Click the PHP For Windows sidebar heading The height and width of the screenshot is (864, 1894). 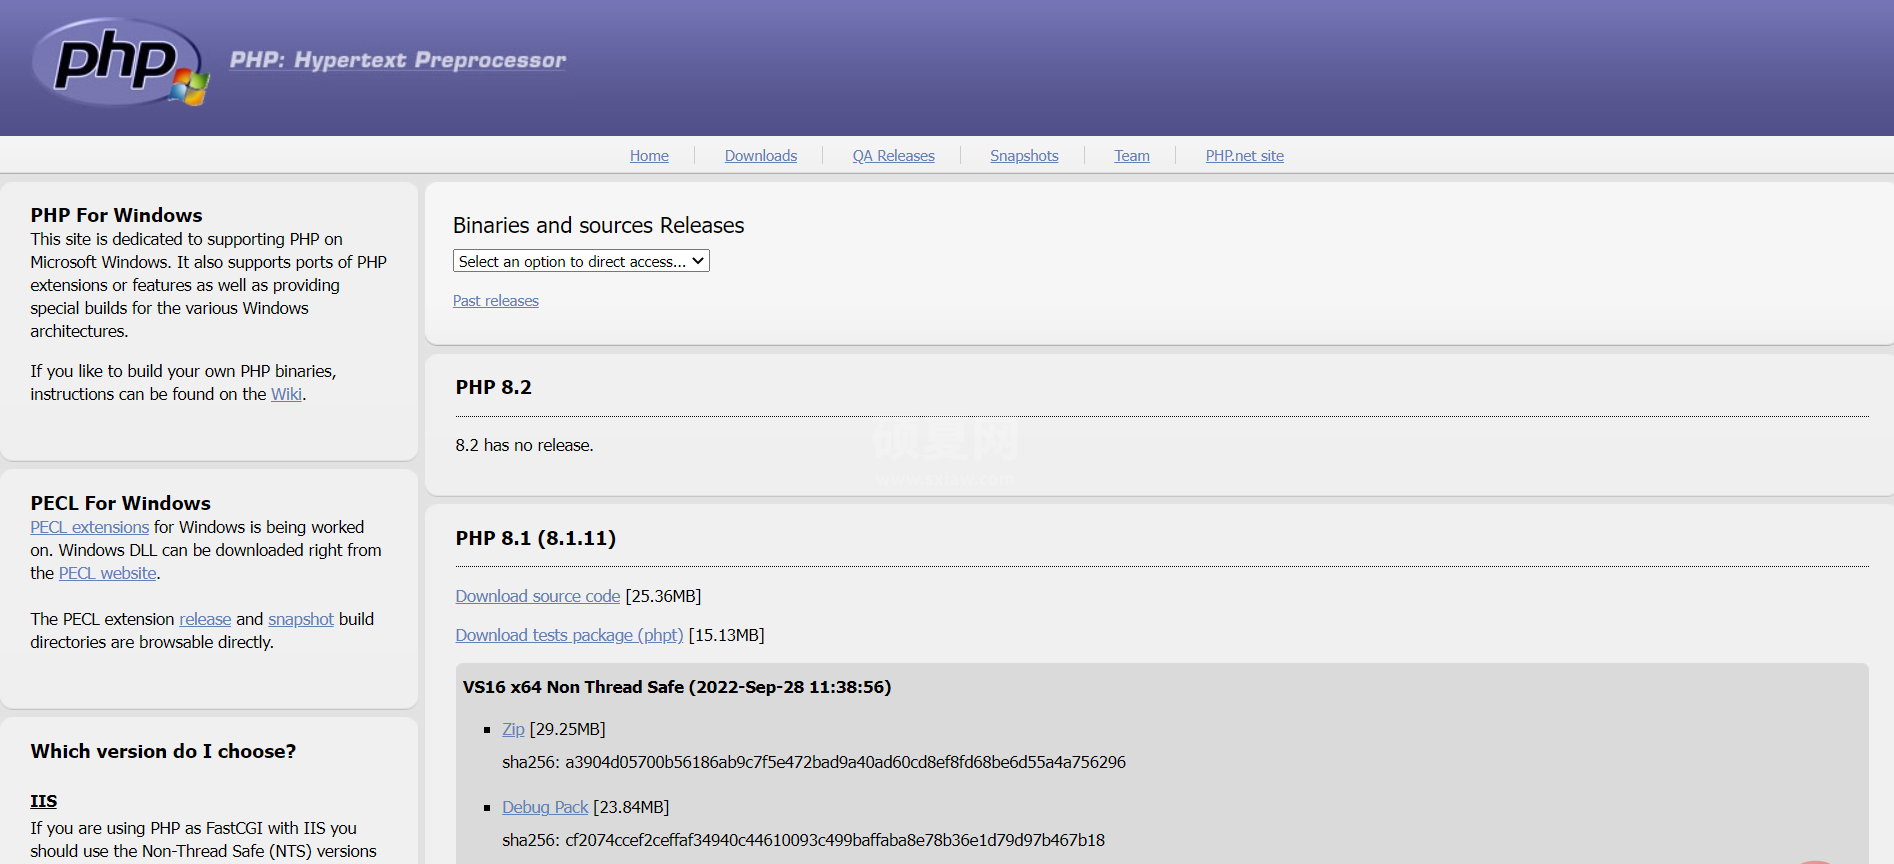pos(116,215)
